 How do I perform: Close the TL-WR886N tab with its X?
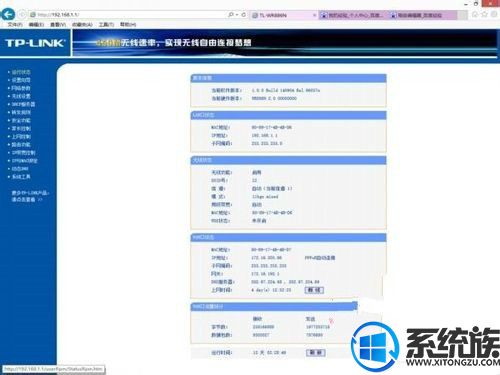(x=314, y=15)
